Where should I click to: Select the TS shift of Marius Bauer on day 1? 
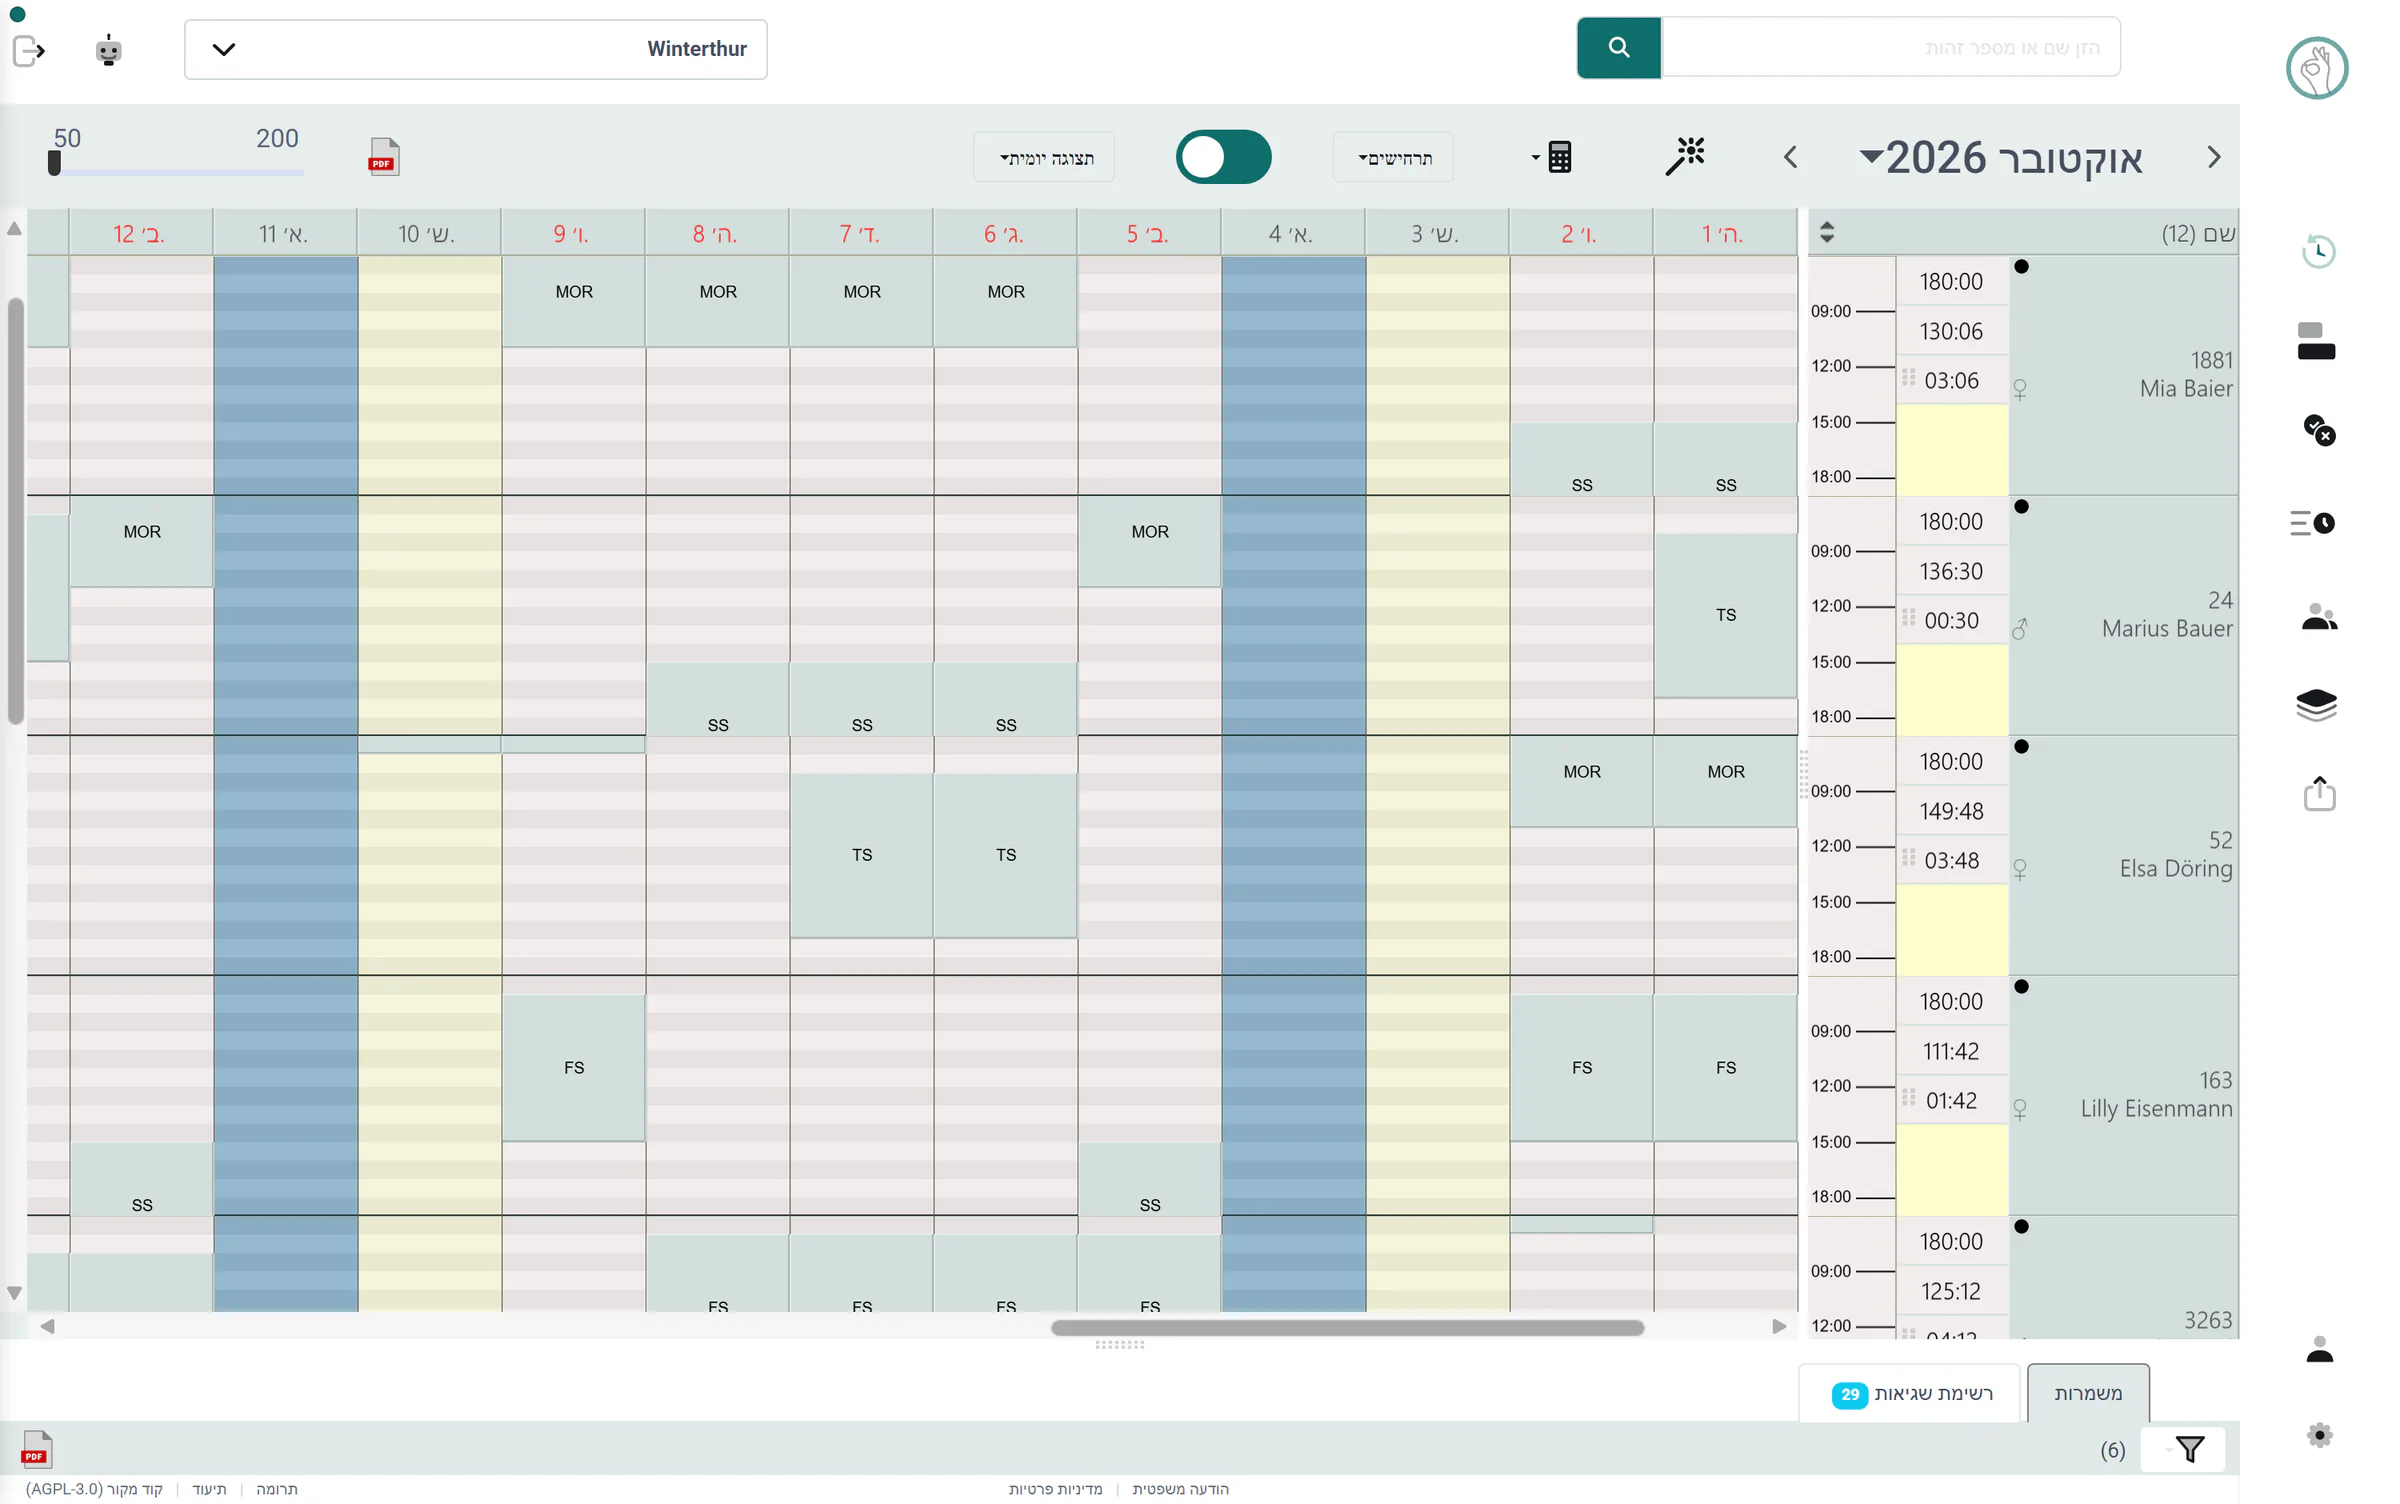click(x=1725, y=615)
